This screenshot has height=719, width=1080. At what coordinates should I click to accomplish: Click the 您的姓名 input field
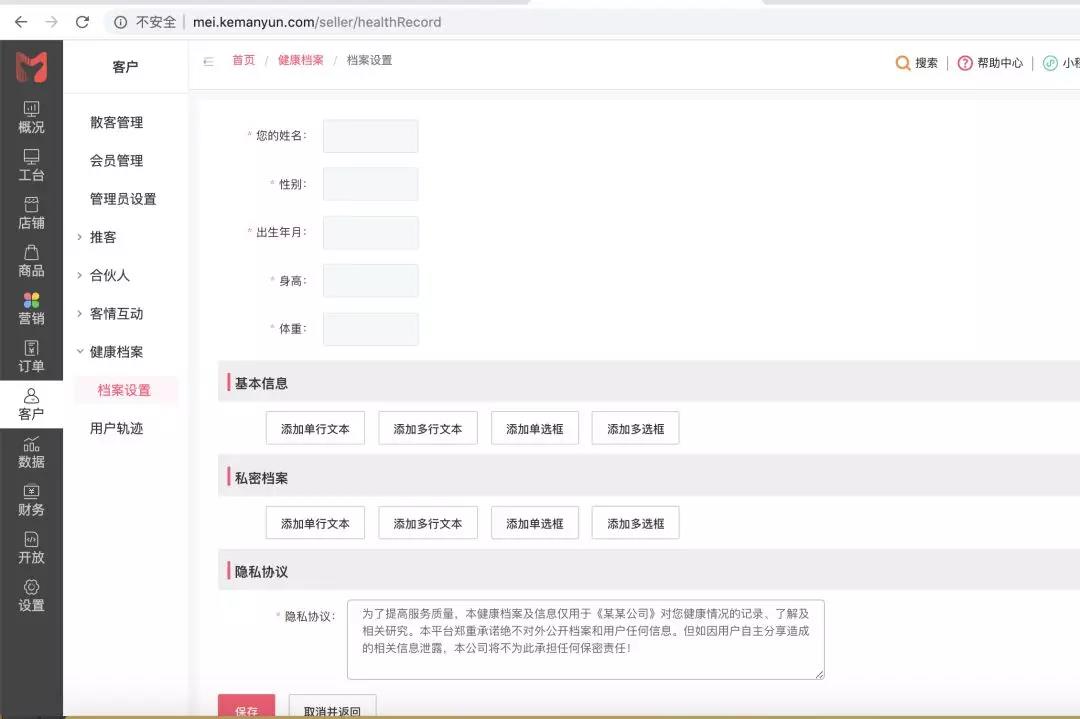point(371,136)
